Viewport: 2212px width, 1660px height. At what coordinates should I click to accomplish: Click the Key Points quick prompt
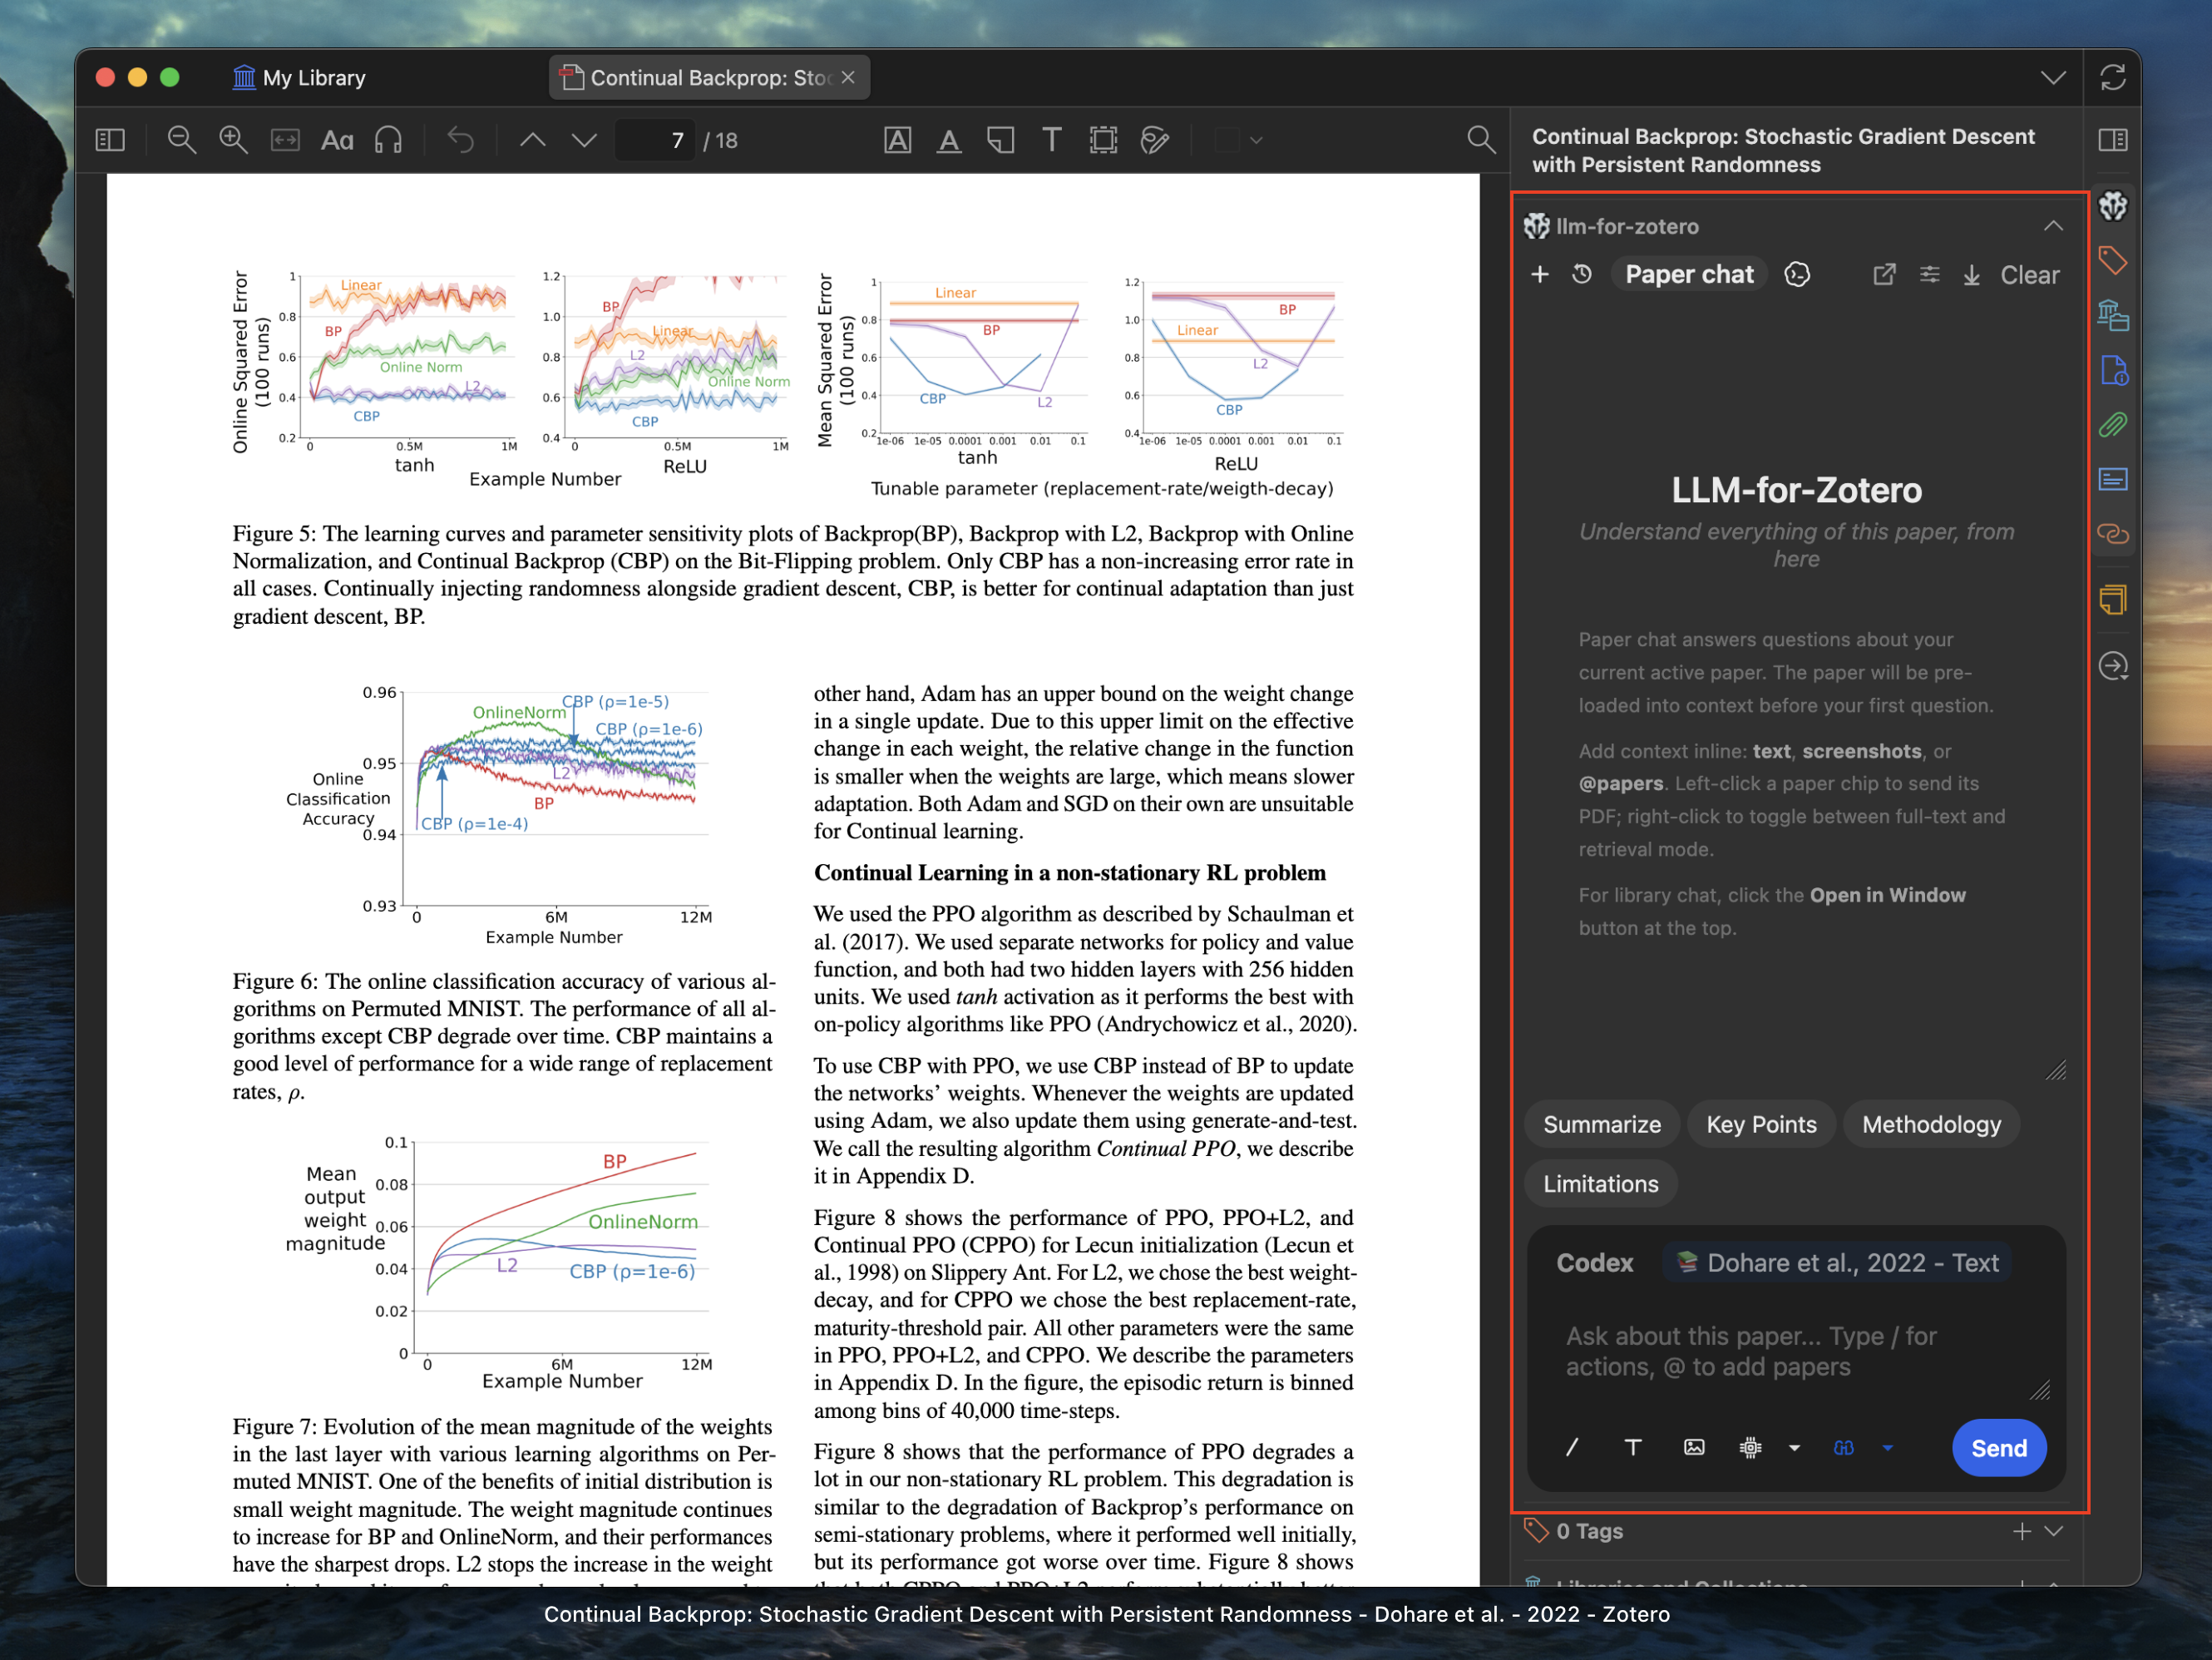(x=1761, y=1124)
